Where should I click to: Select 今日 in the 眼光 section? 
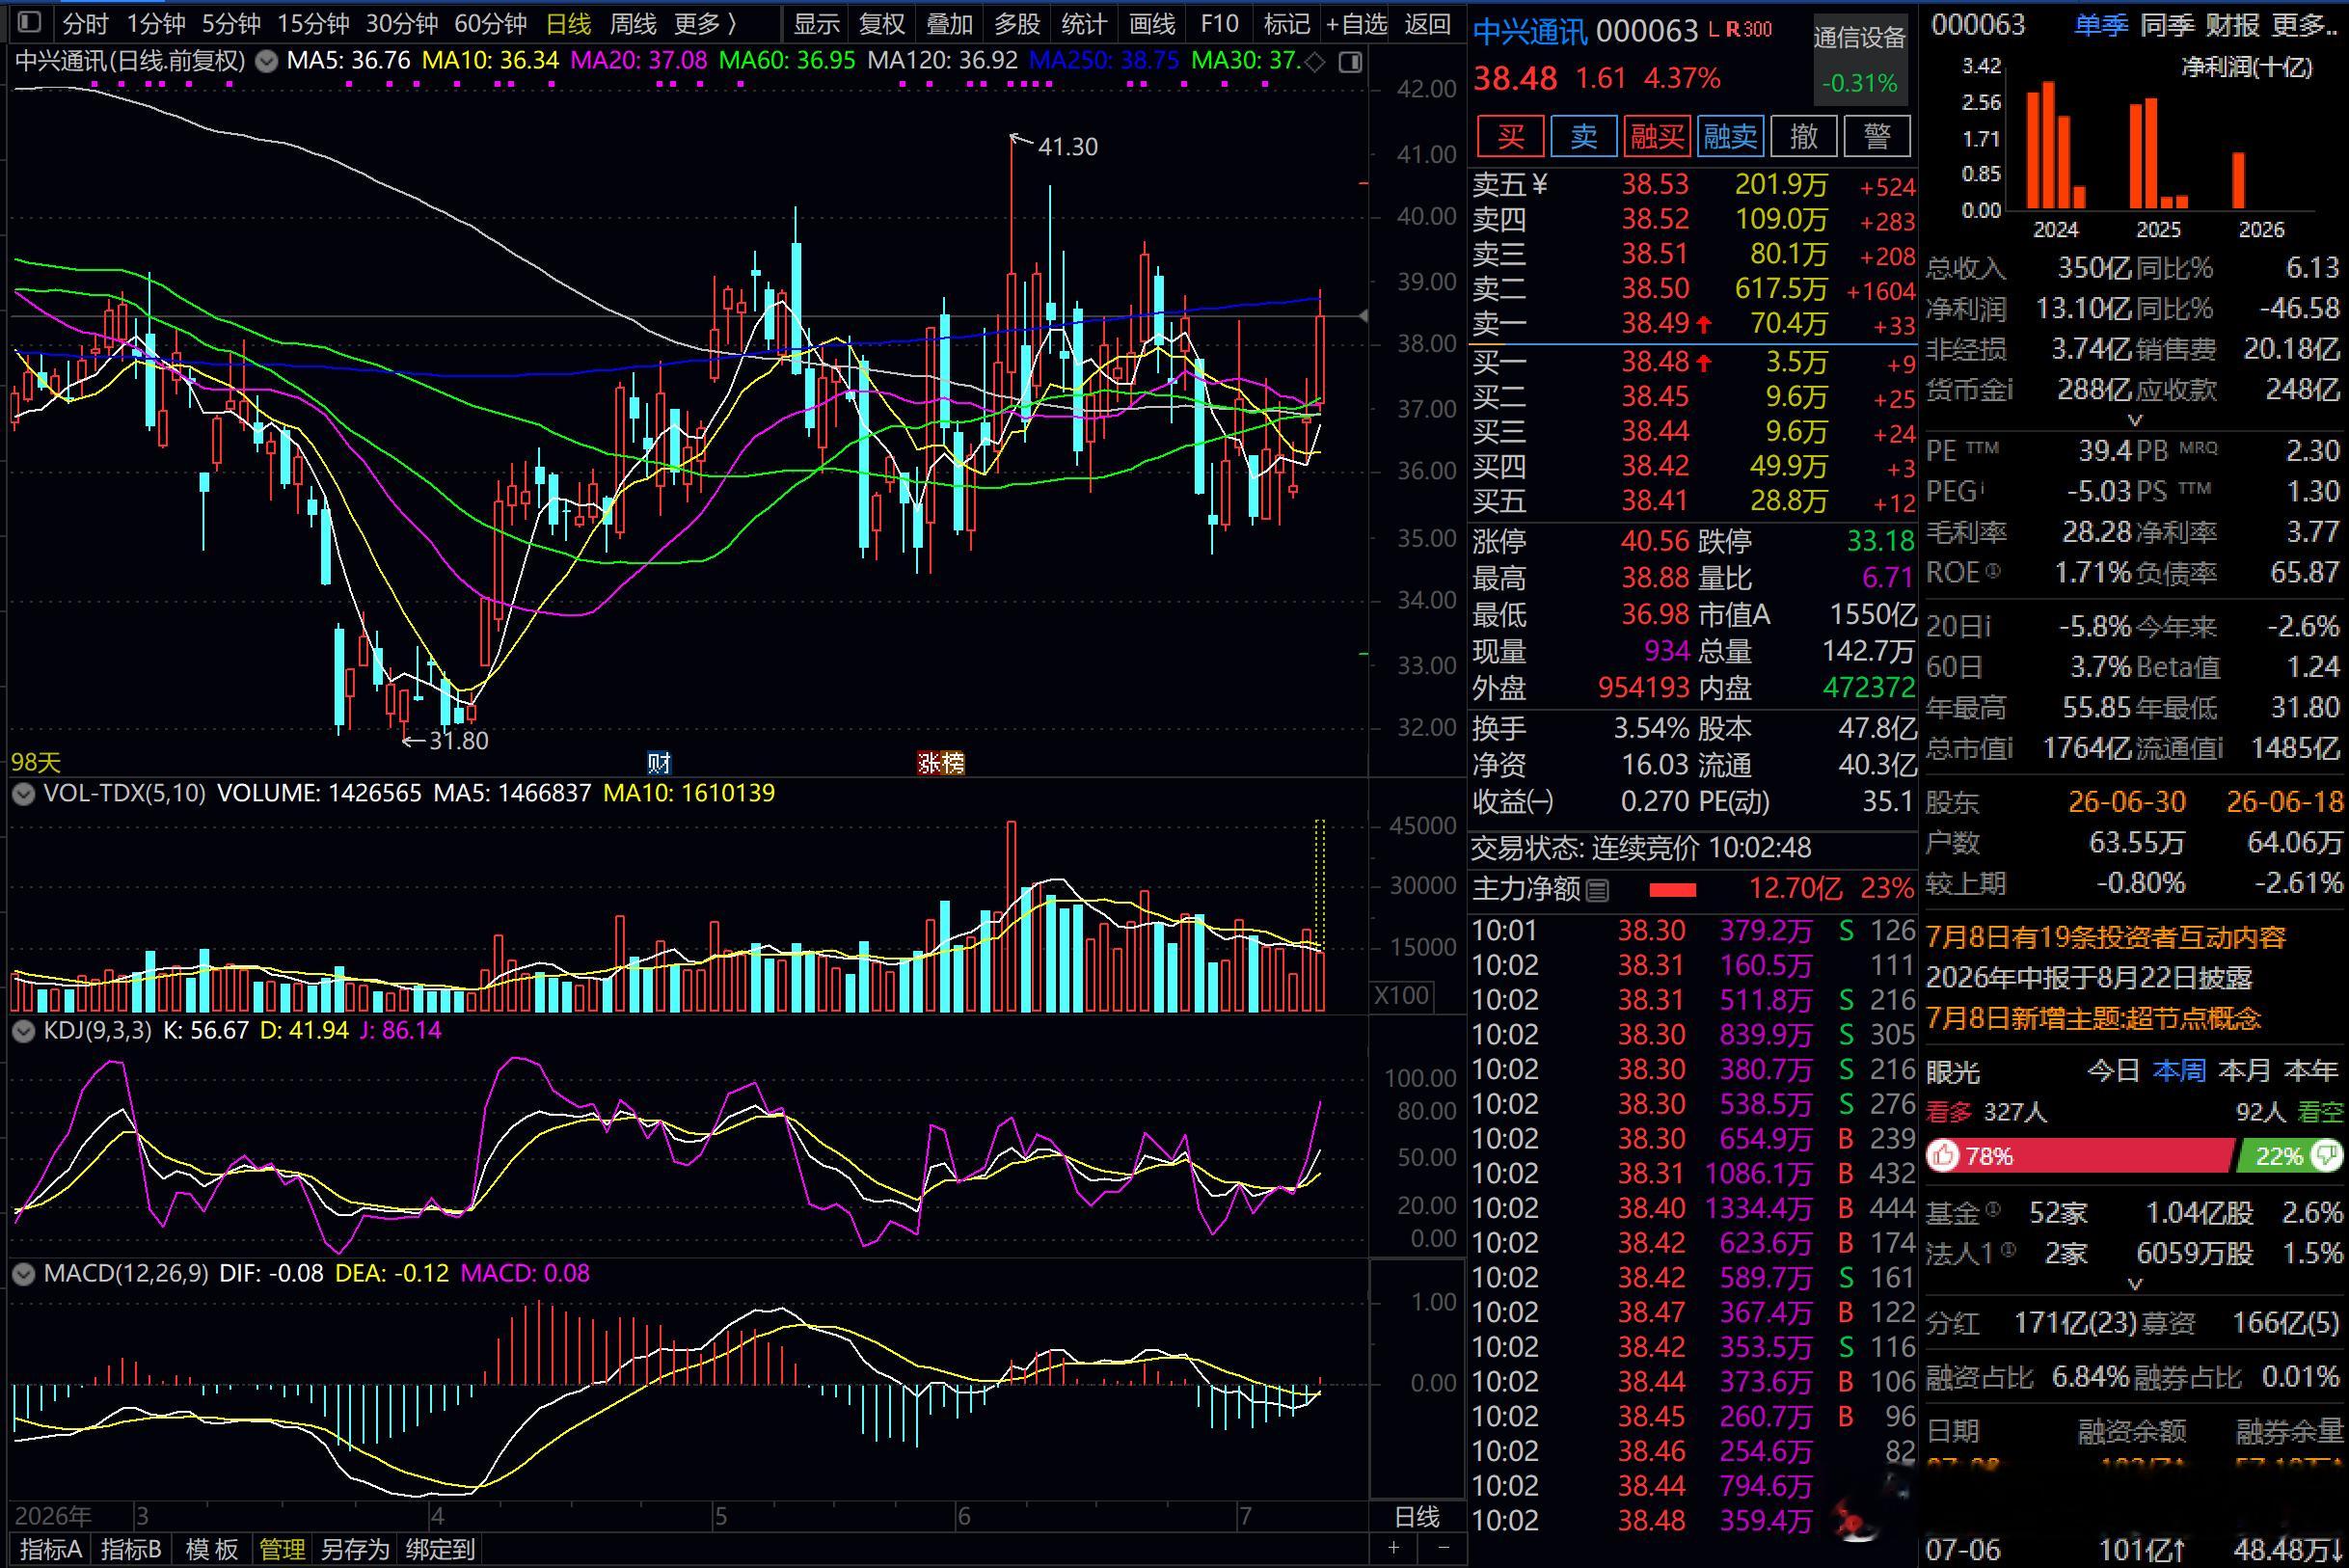pos(2113,1071)
